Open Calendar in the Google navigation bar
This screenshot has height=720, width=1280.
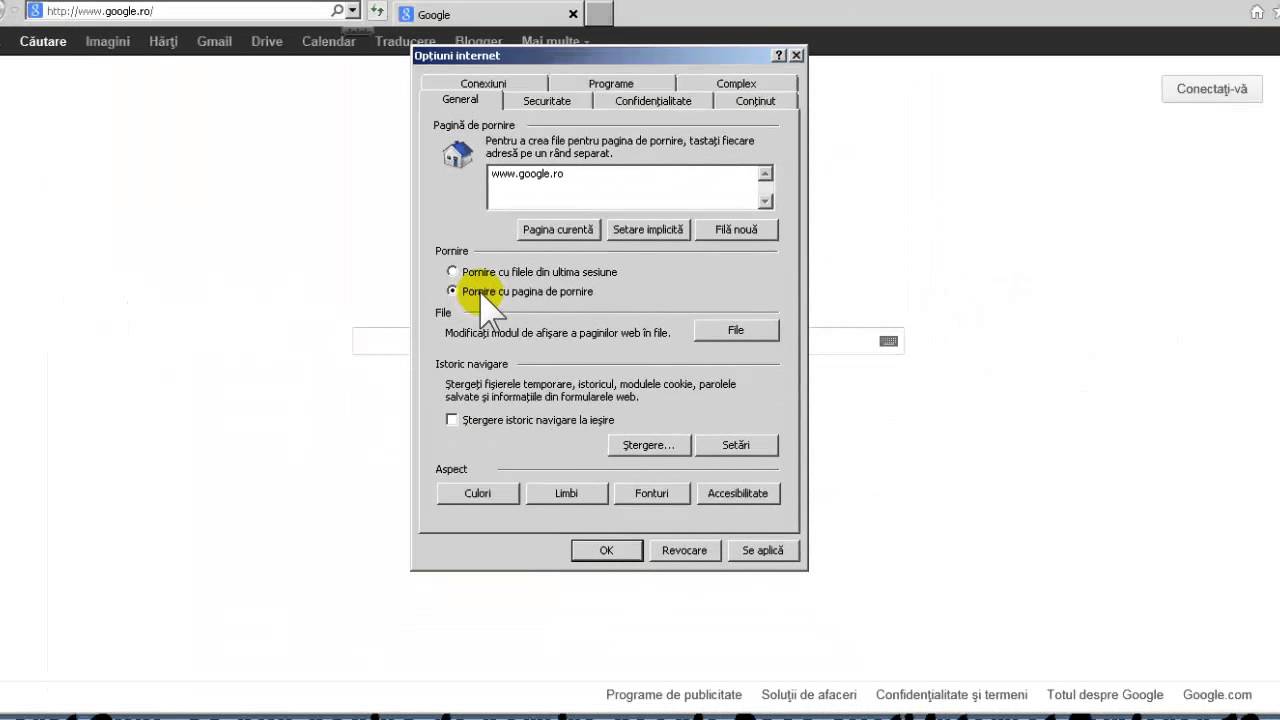329,42
